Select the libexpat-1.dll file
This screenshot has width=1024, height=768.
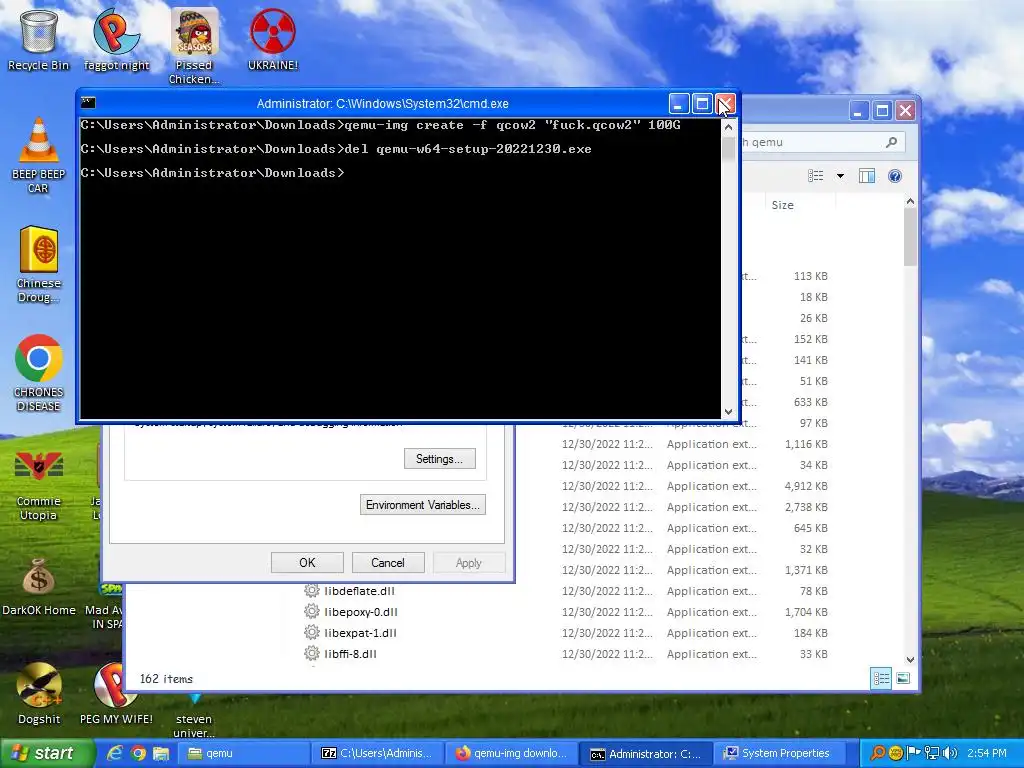(x=360, y=633)
